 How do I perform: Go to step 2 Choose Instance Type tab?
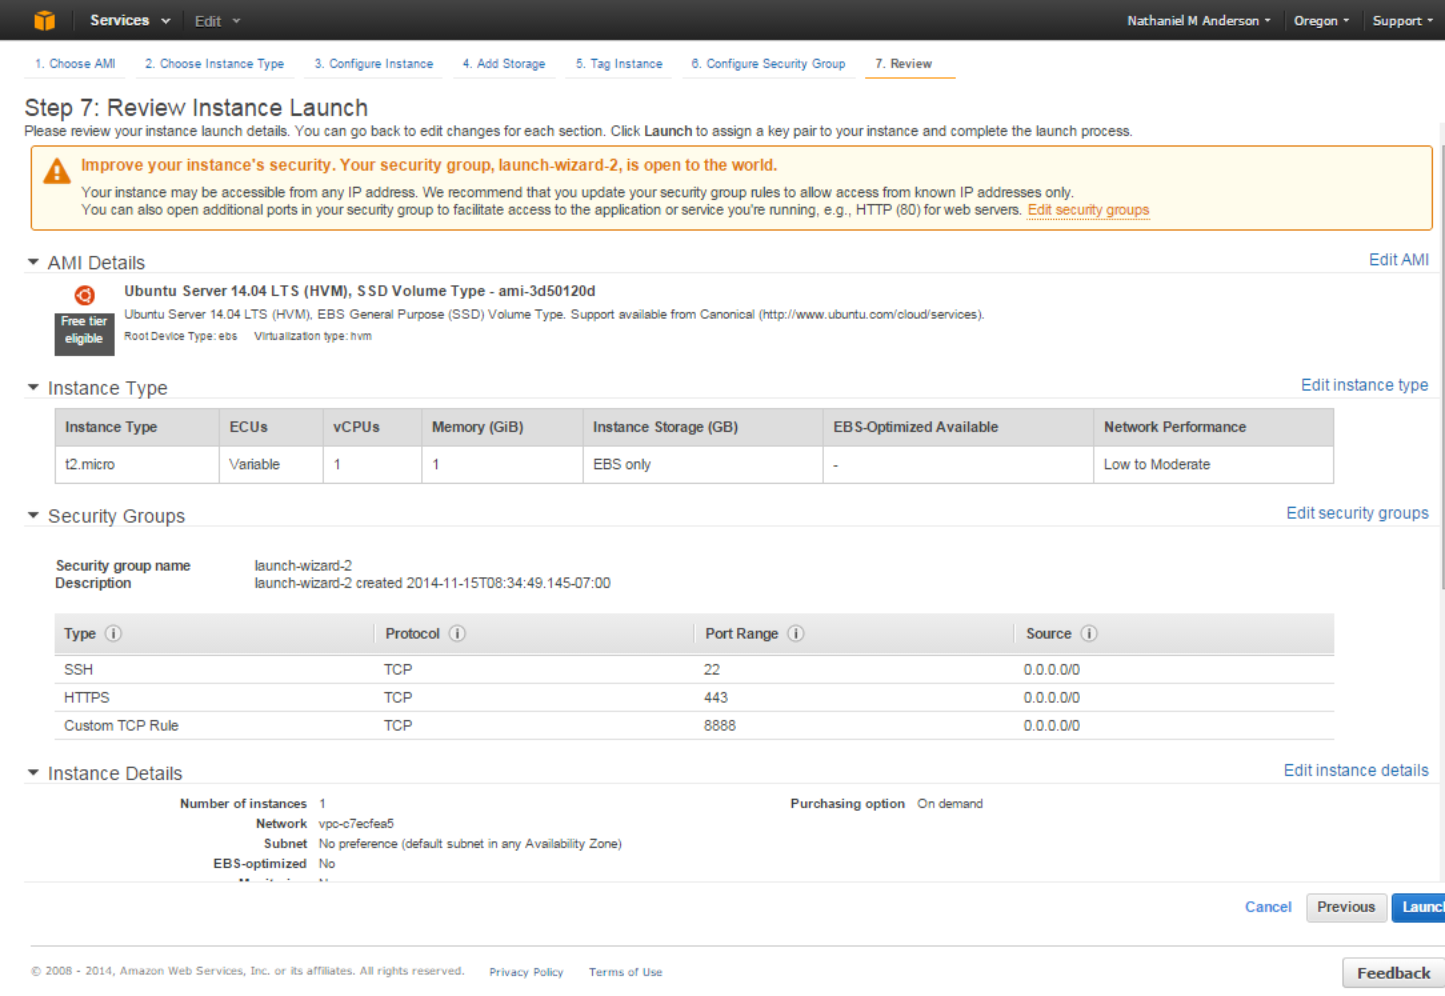click(x=214, y=64)
